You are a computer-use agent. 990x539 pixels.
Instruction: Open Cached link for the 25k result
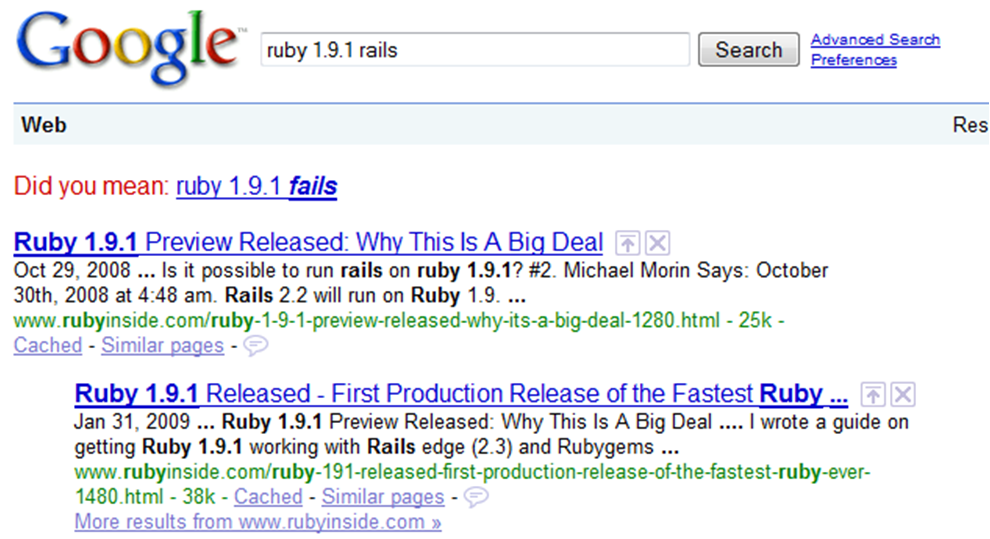[48, 345]
